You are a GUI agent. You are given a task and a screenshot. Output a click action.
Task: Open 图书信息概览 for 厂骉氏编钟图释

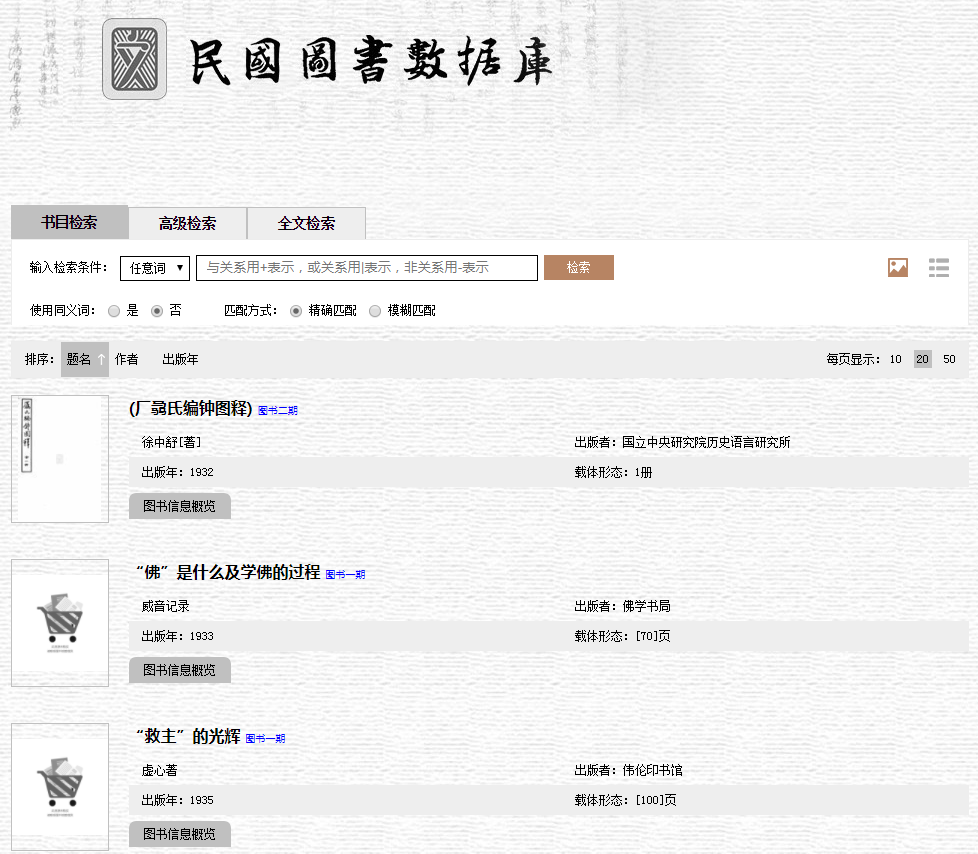tap(180, 506)
